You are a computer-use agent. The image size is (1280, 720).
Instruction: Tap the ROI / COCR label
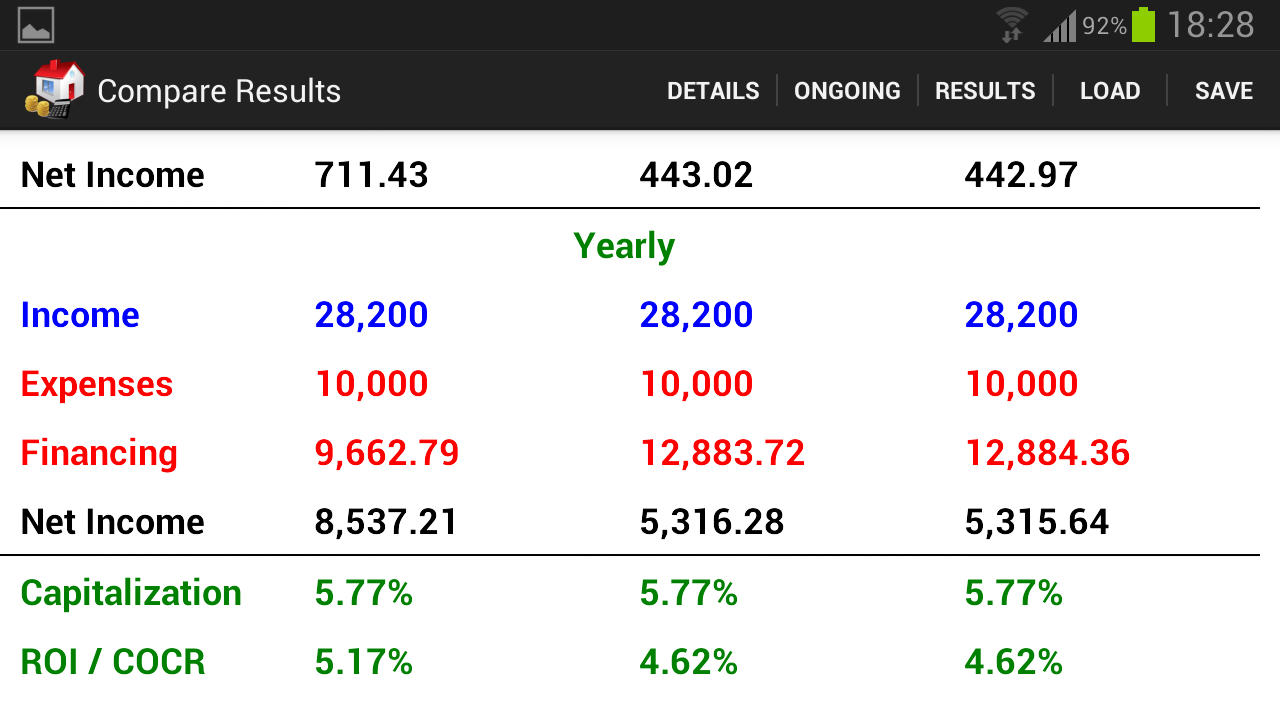coord(113,662)
